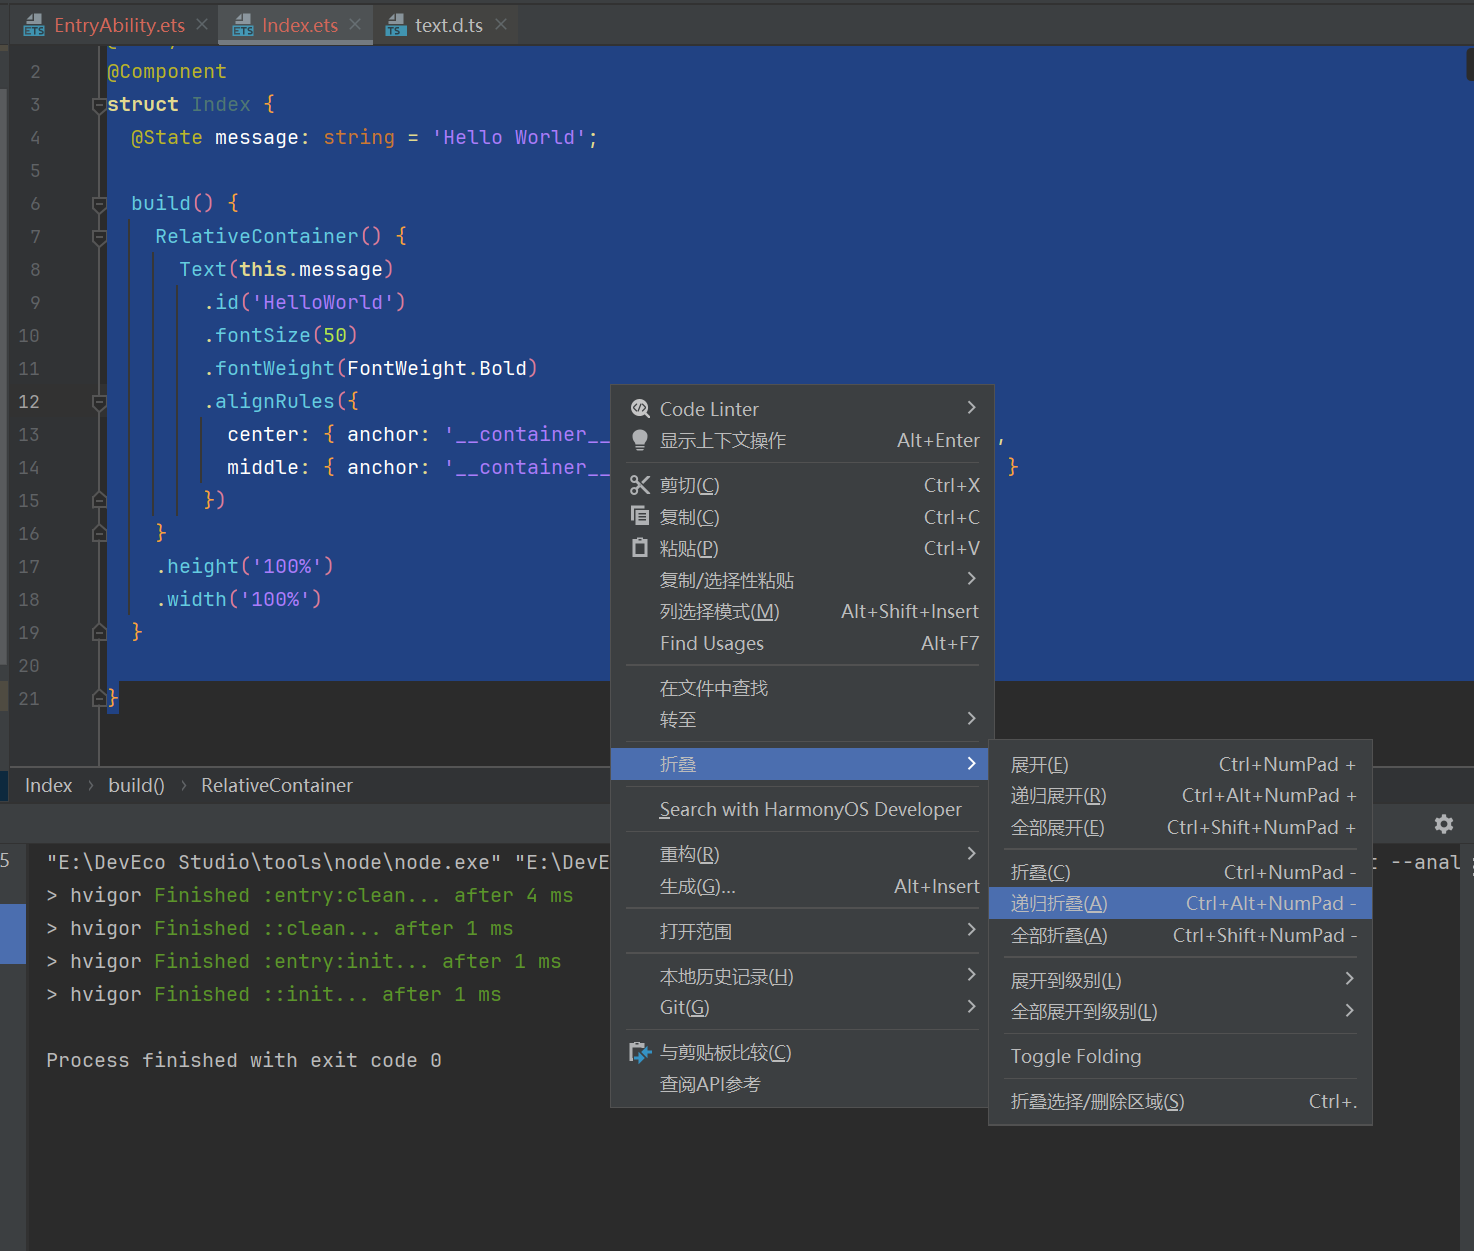Expand the 转至 submenu arrow
1474x1251 pixels.
point(971,719)
